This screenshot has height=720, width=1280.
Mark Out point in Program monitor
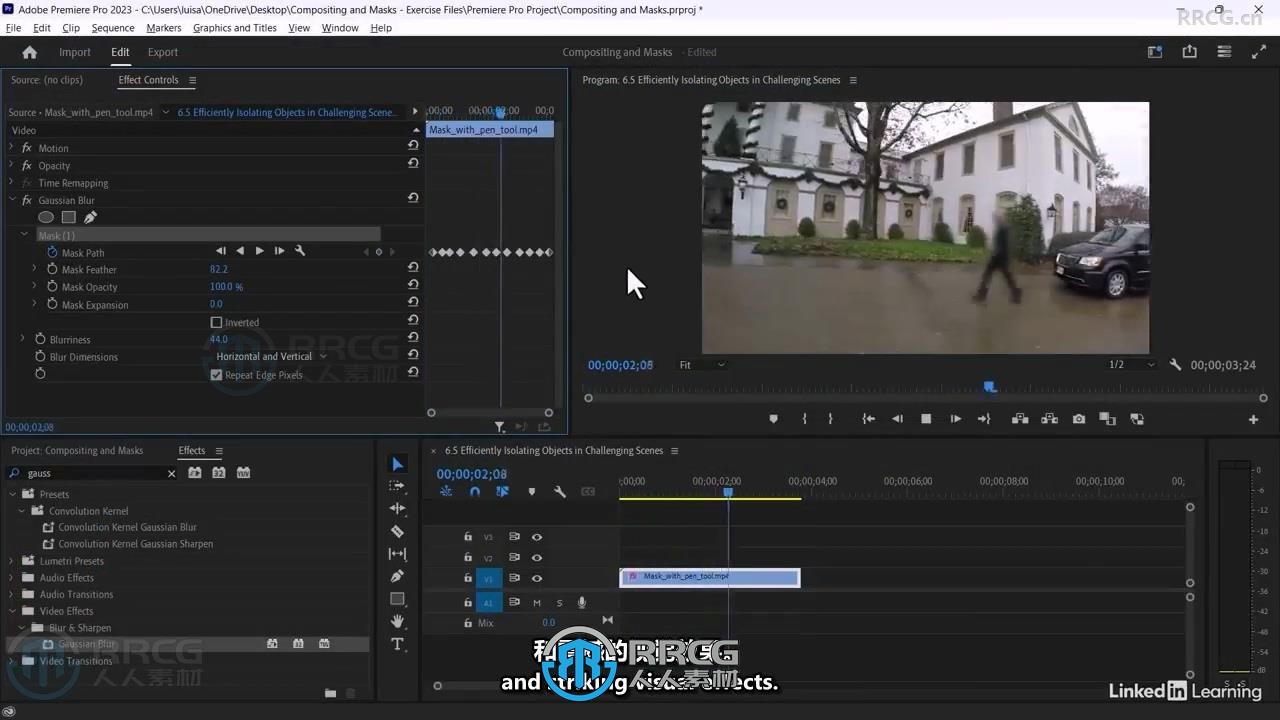(830, 419)
